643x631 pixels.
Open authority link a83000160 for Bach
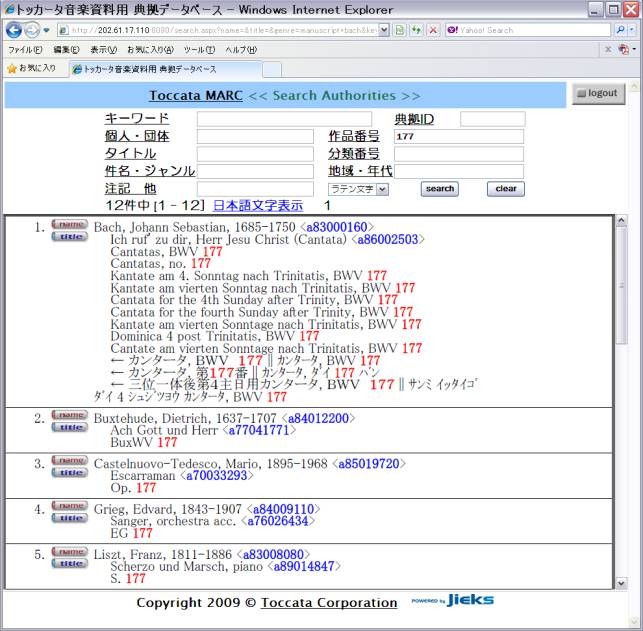pyautogui.click(x=337, y=227)
